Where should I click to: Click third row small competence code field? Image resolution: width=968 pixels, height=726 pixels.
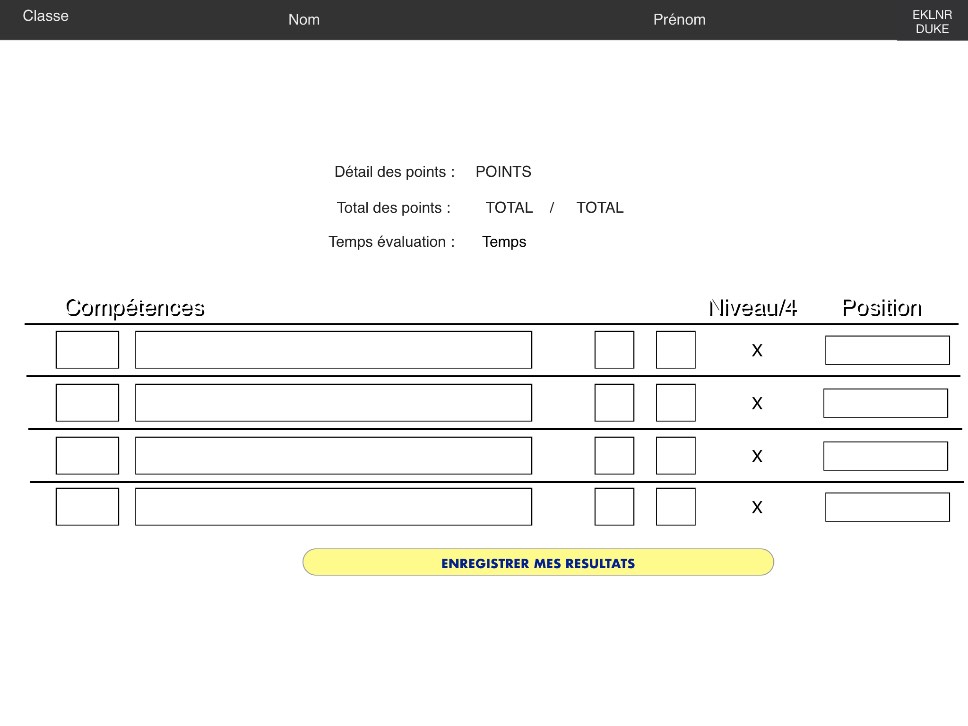point(87,456)
